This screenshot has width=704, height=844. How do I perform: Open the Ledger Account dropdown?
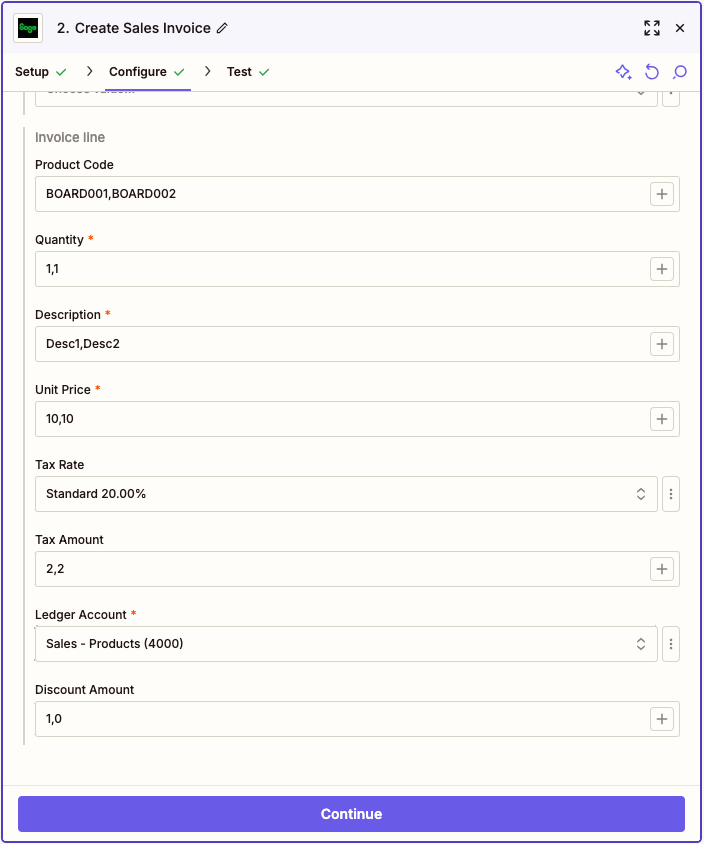pyautogui.click(x=346, y=644)
